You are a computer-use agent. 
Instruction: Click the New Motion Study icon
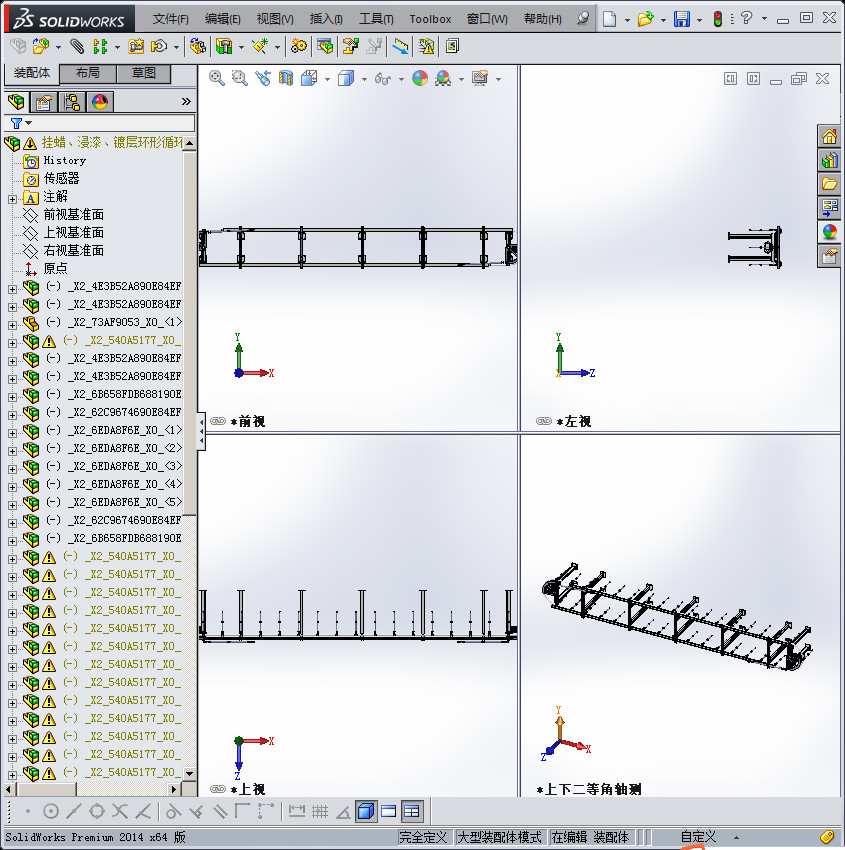tap(298, 46)
